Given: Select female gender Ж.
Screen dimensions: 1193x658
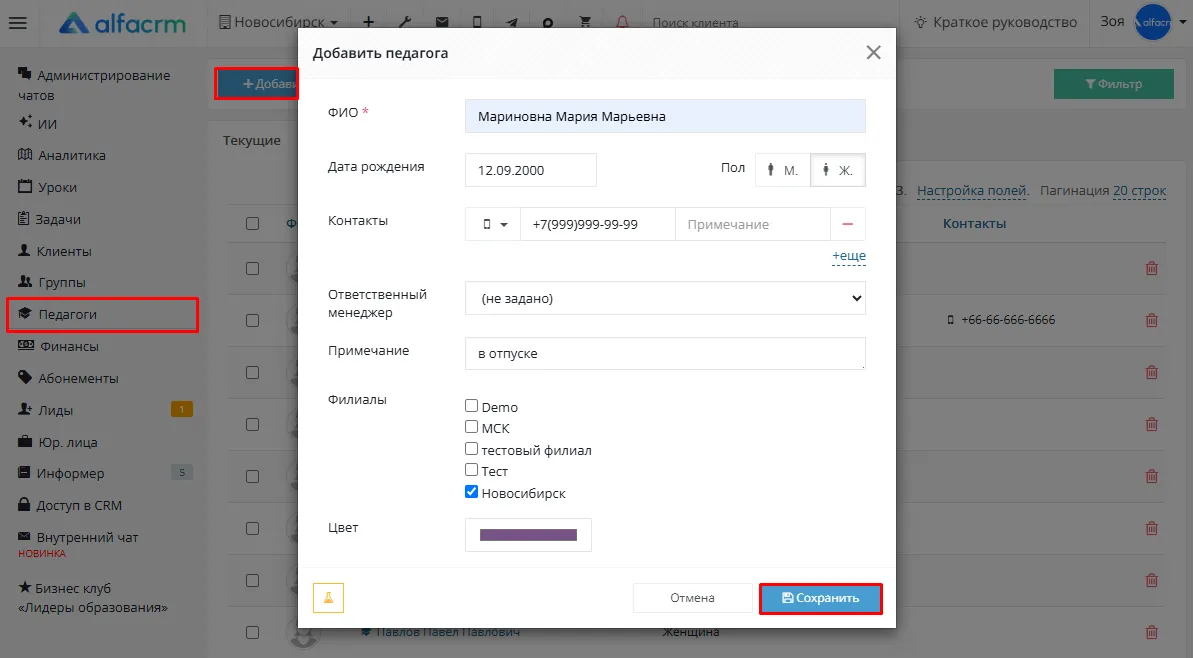Looking at the screenshot, I should [x=838, y=170].
